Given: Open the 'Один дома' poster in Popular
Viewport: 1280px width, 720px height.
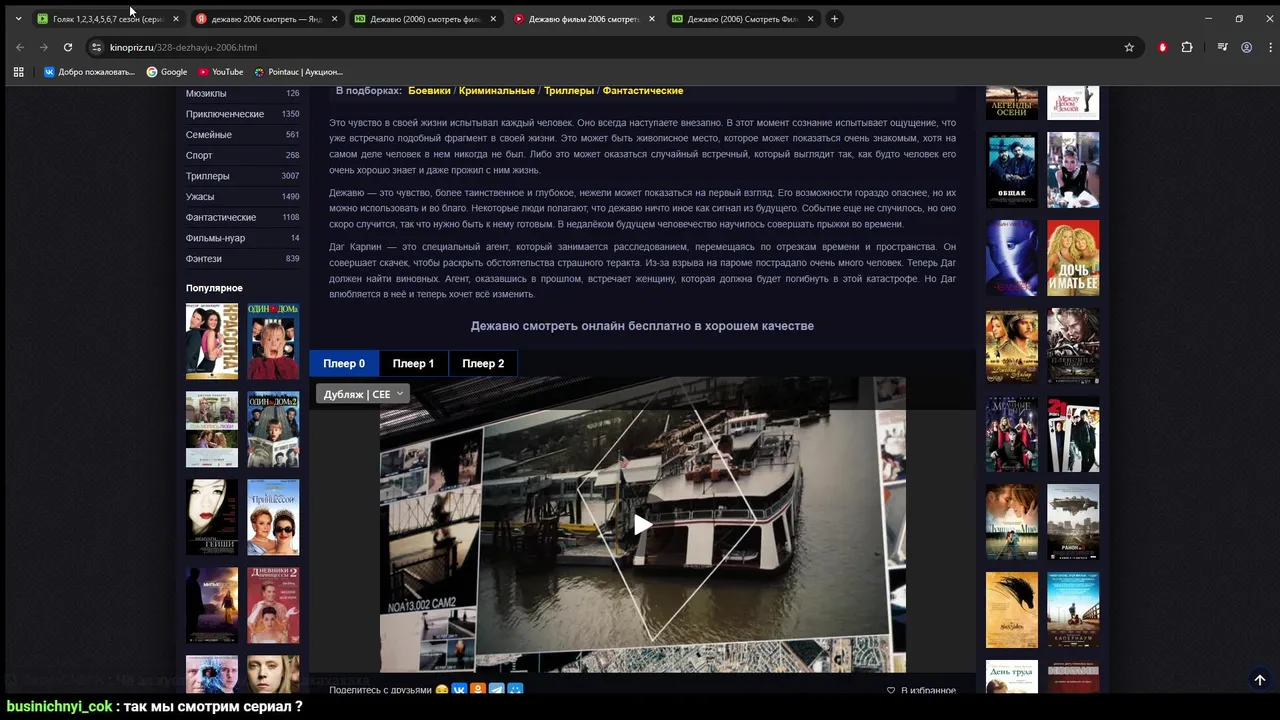Looking at the screenshot, I should 273,341.
